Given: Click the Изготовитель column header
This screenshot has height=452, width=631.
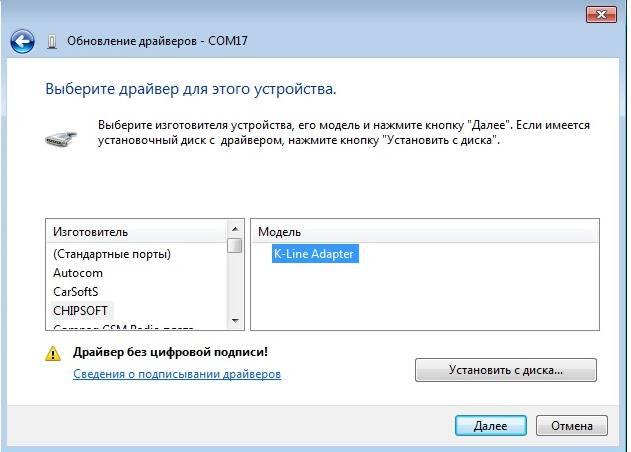Looking at the screenshot, I should pyautogui.click(x=136, y=231).
